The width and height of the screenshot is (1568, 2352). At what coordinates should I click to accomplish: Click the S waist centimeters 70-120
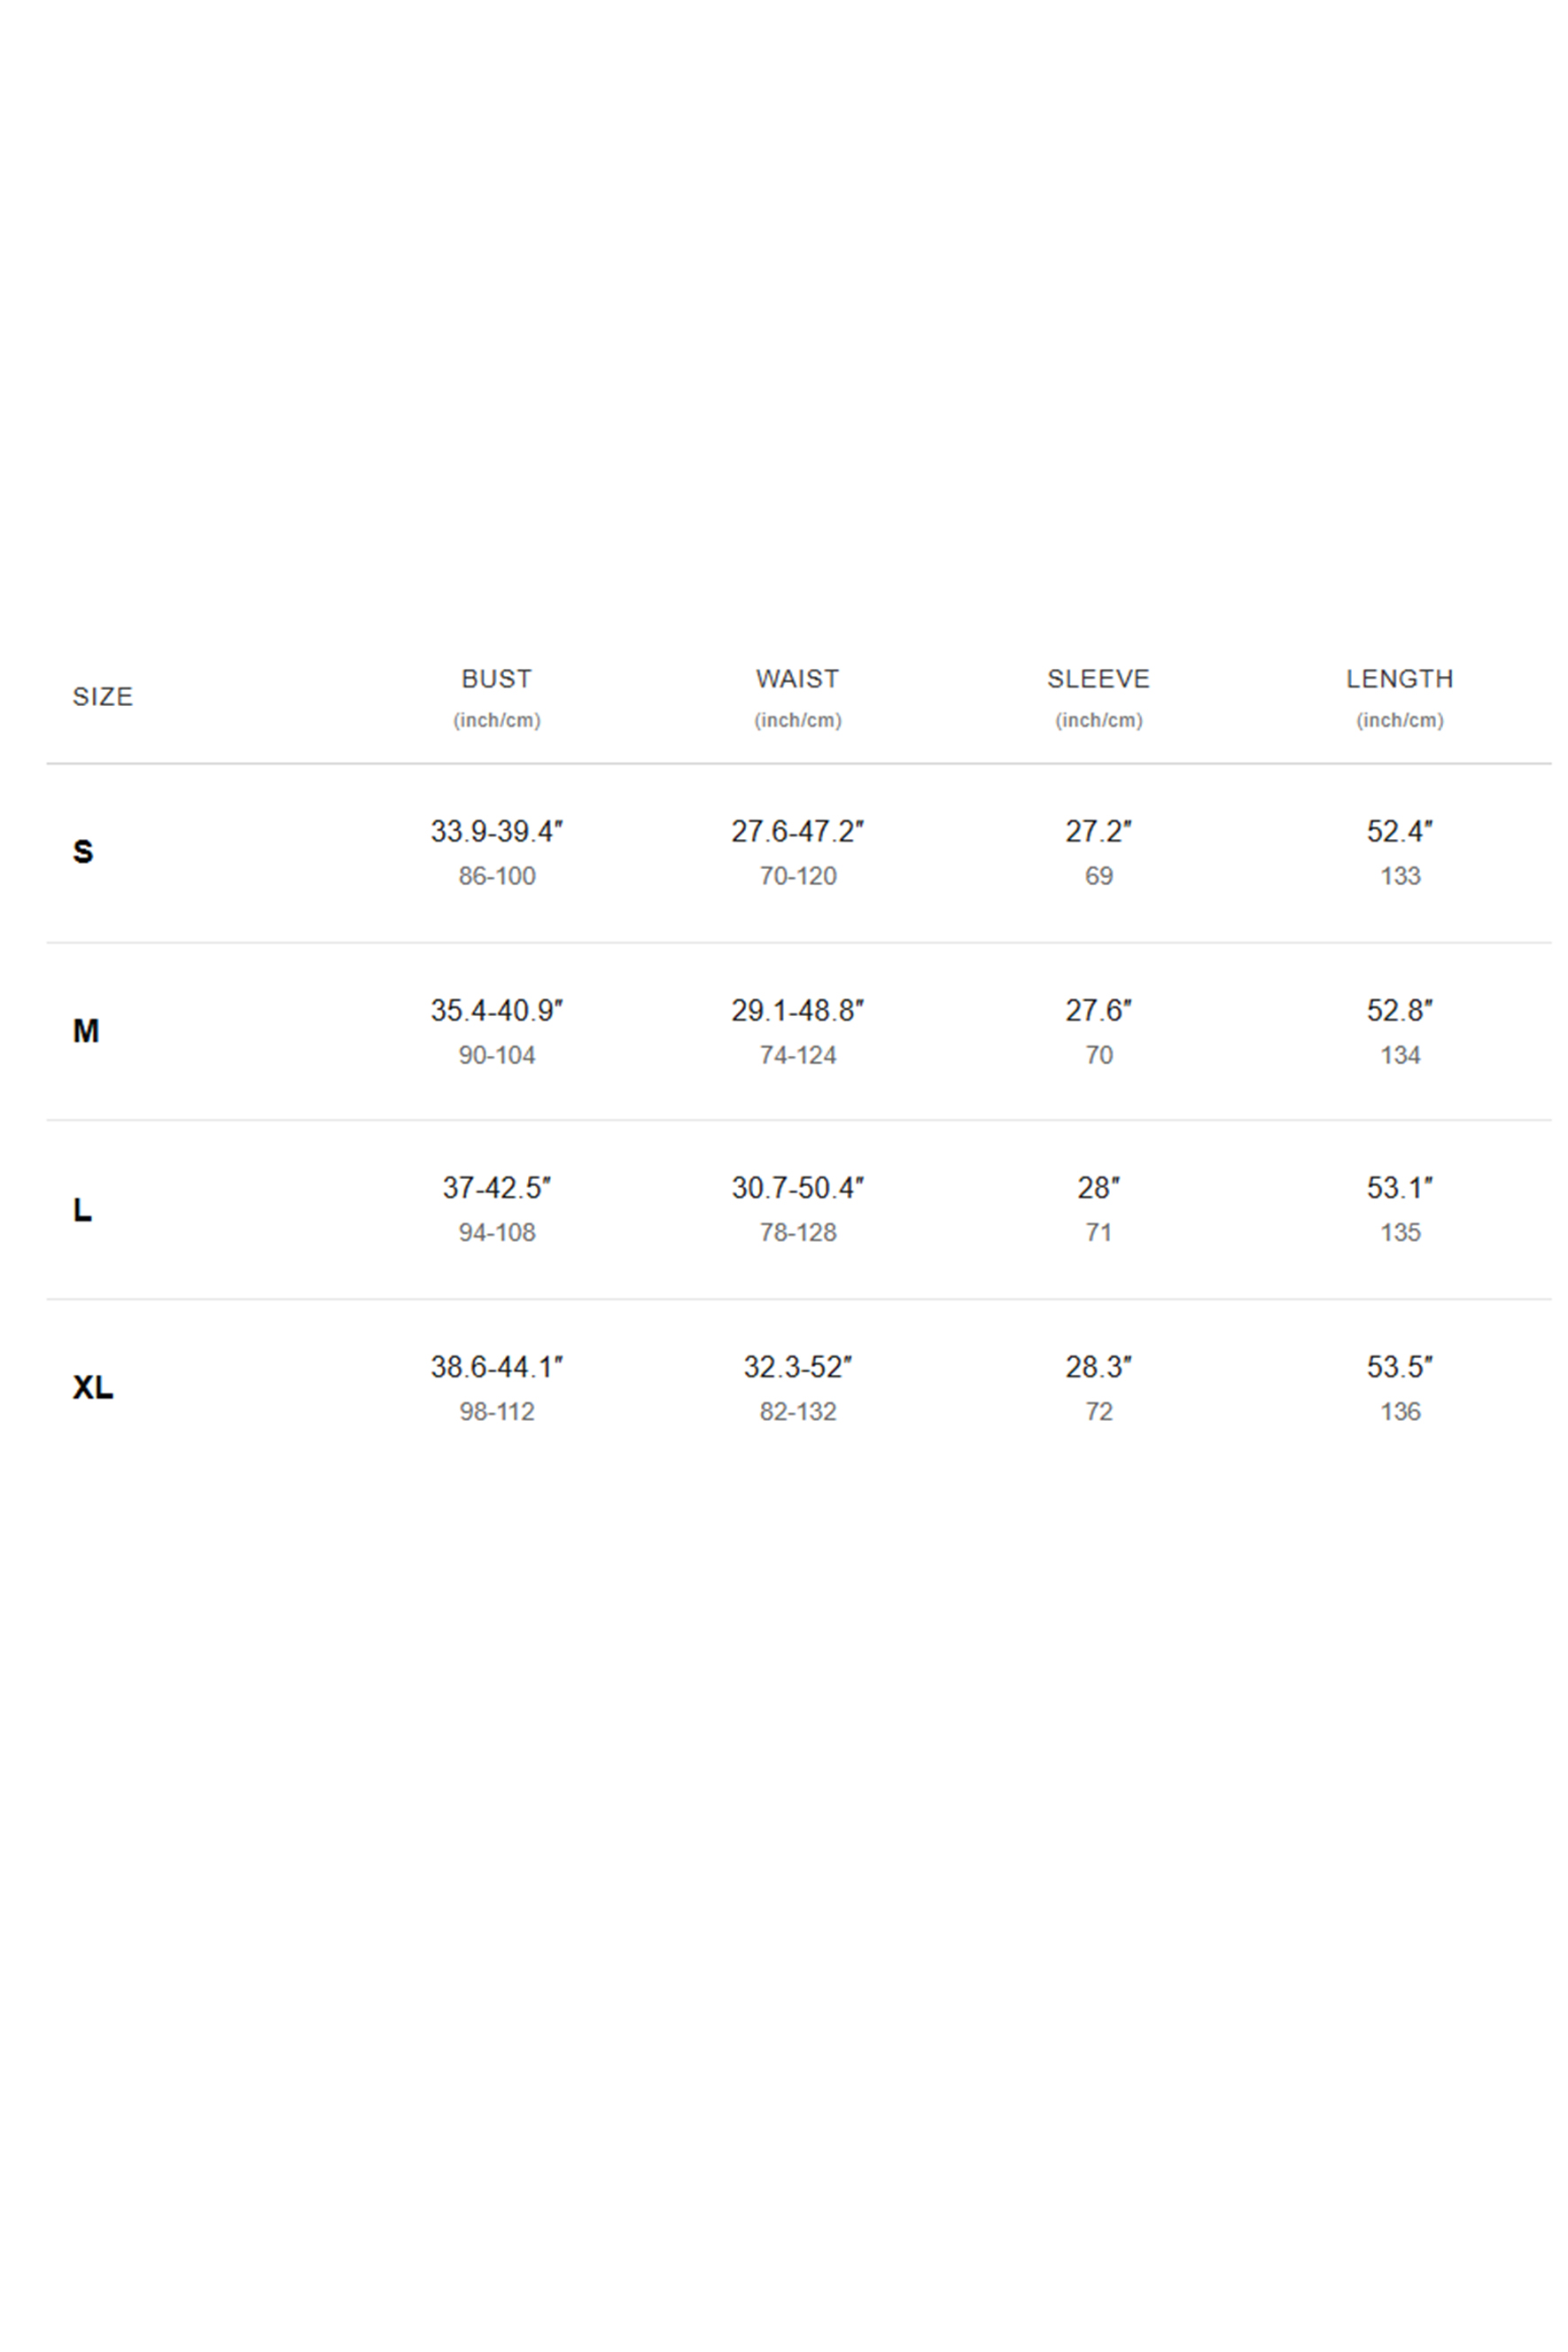click(798, 876)
